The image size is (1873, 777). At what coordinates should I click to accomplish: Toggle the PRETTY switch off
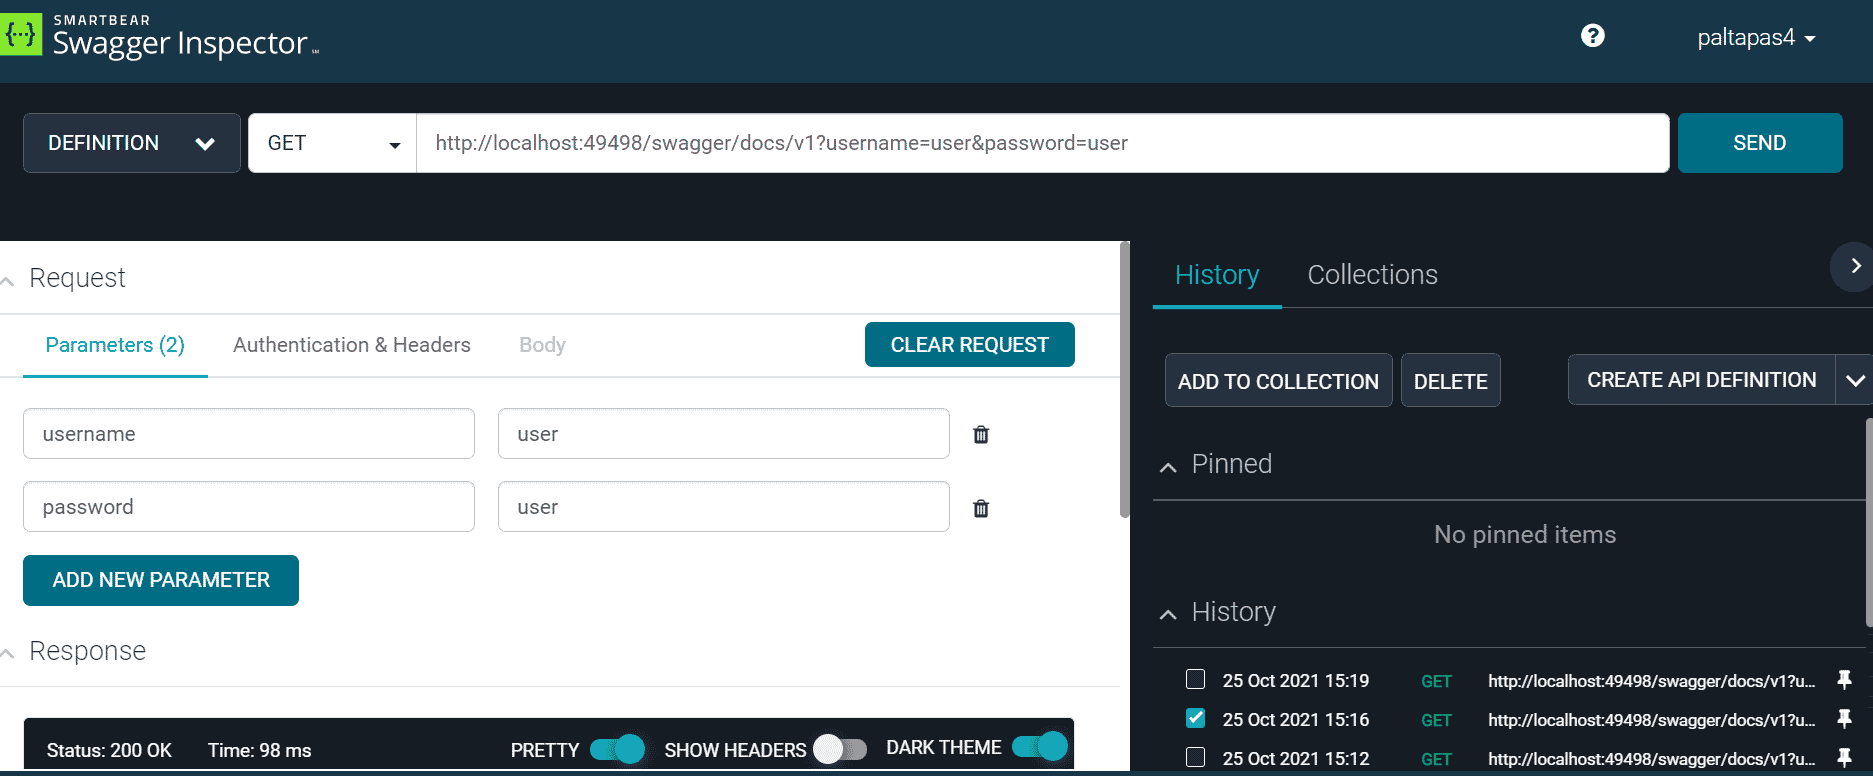click(617, 749)
